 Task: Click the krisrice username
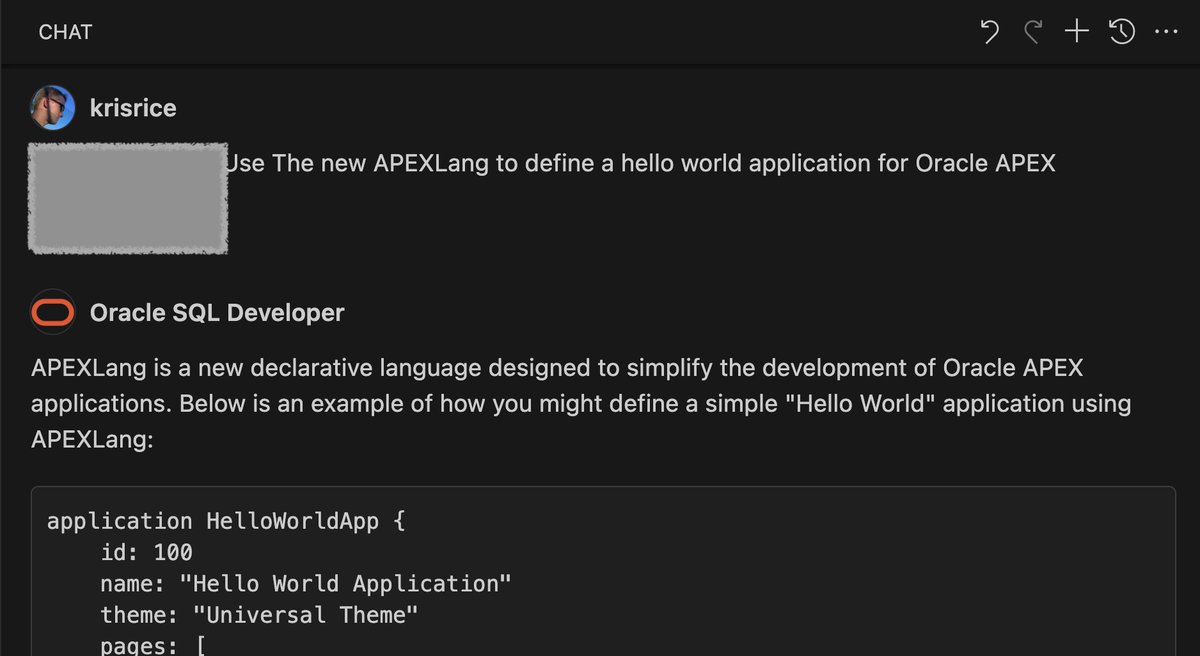pos(133,108)
